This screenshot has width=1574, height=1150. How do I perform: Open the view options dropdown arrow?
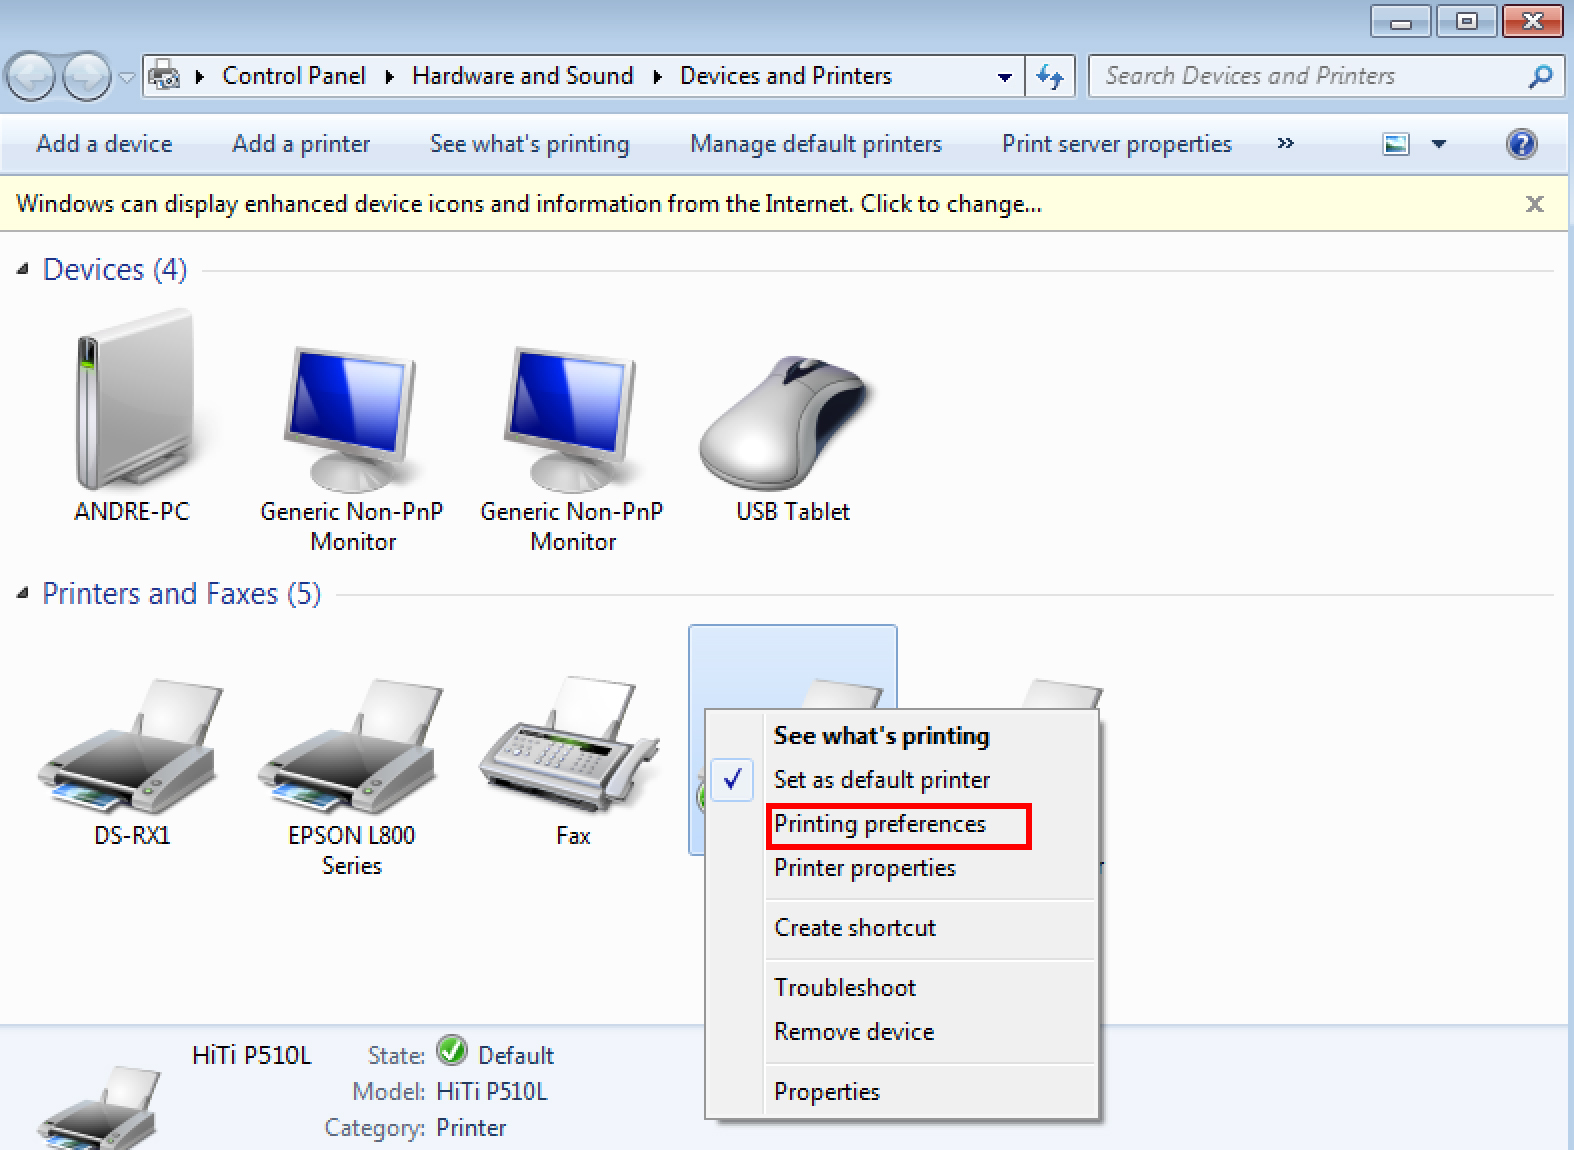click(x=1439, y=144)
